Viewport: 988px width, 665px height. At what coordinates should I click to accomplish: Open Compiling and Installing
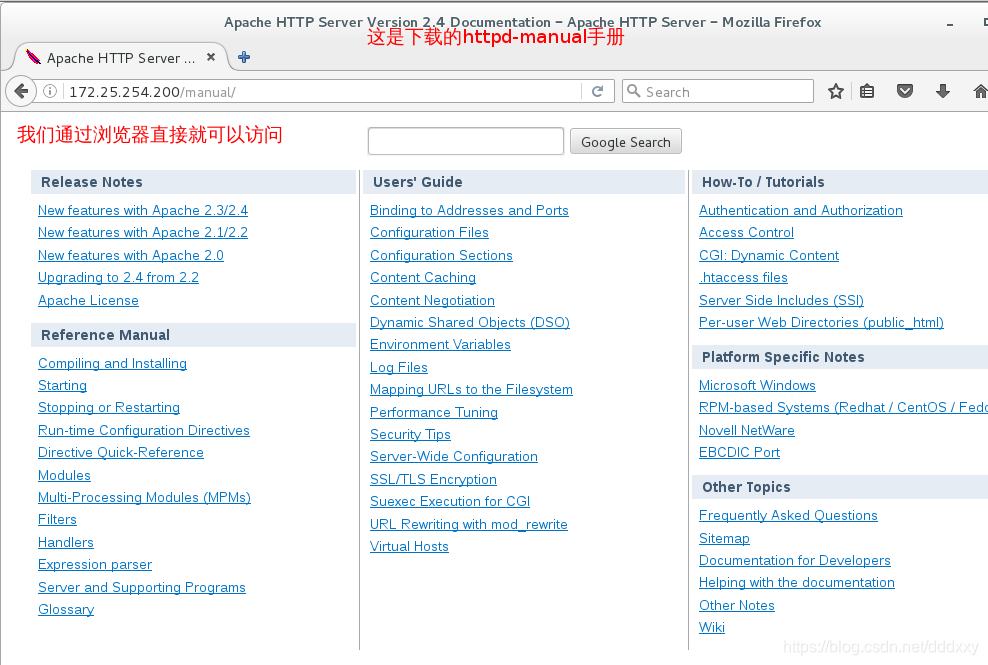(x=112, y=363)
